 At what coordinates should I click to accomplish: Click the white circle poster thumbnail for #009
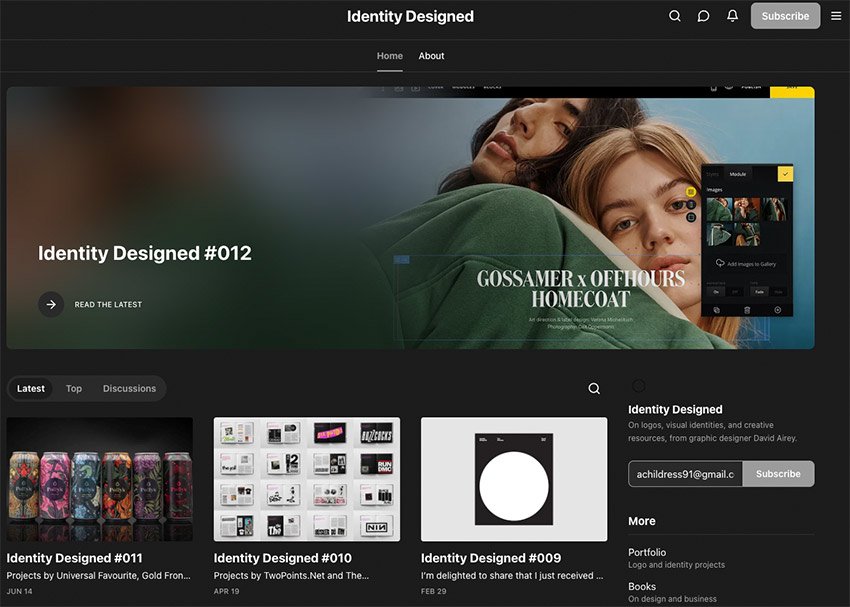click(514, 479)
